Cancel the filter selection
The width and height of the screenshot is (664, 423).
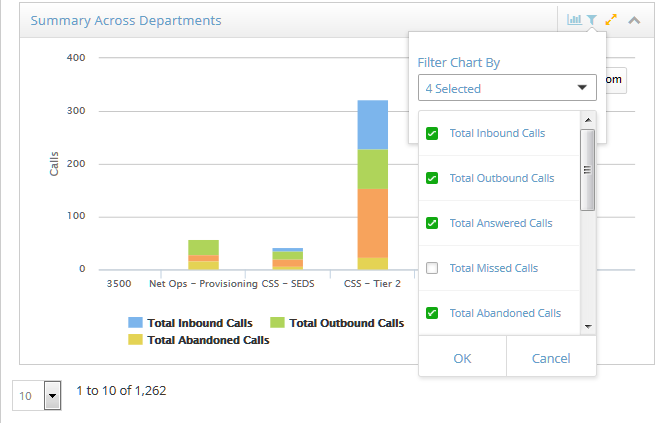pyautogui.click(x=551, y=358)
